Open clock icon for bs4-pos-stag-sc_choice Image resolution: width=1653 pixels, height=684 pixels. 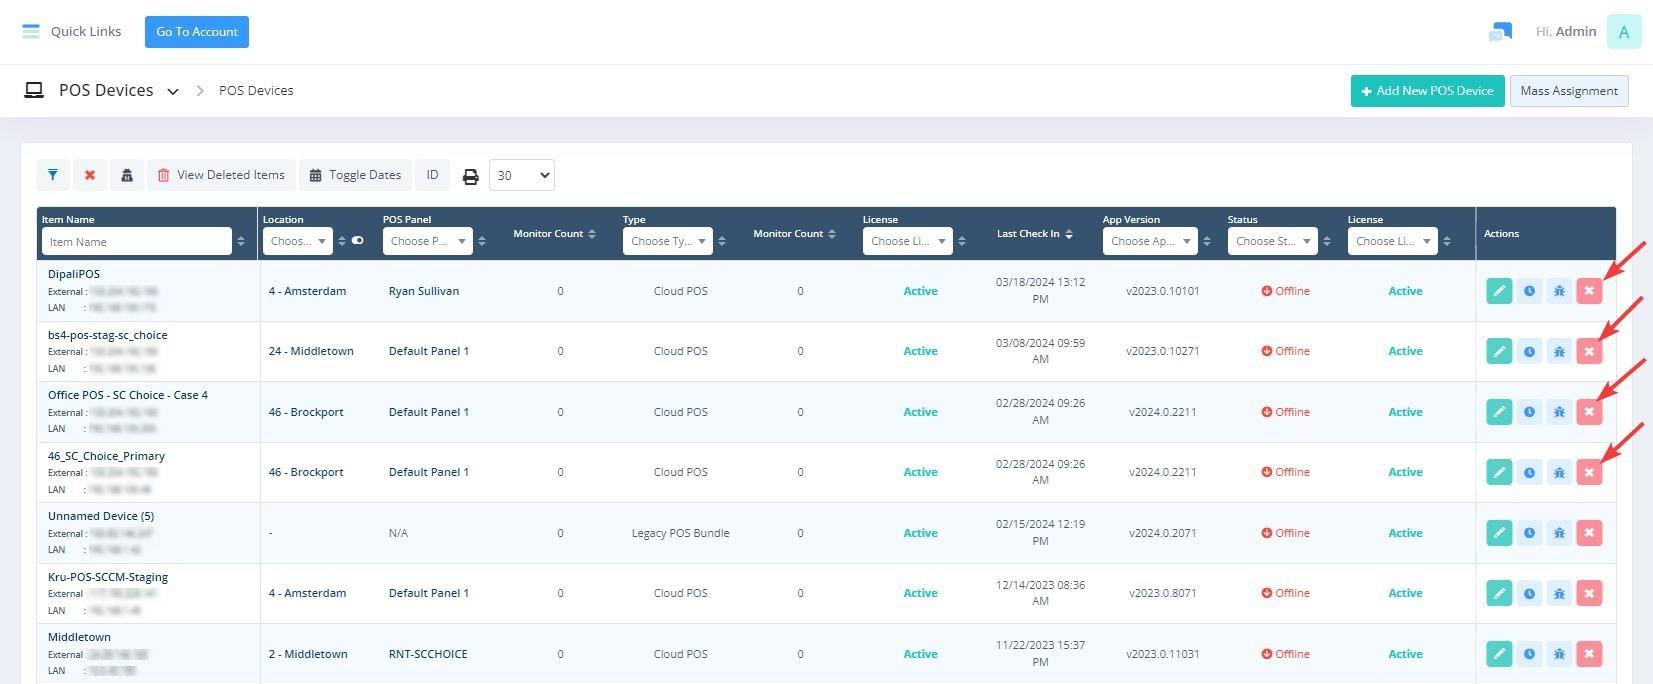point(1529,351)
